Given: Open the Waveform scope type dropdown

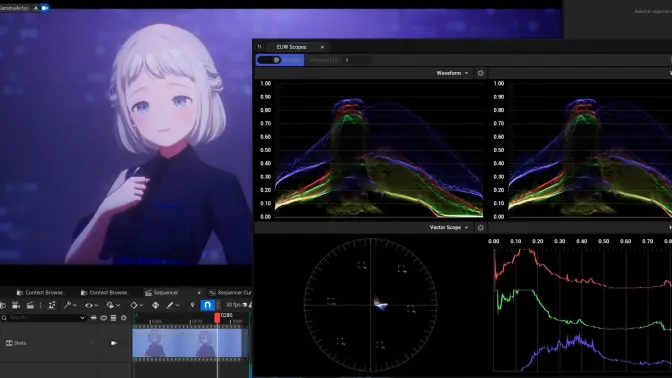Looking at the screenshot, I should tap(452, 73).
